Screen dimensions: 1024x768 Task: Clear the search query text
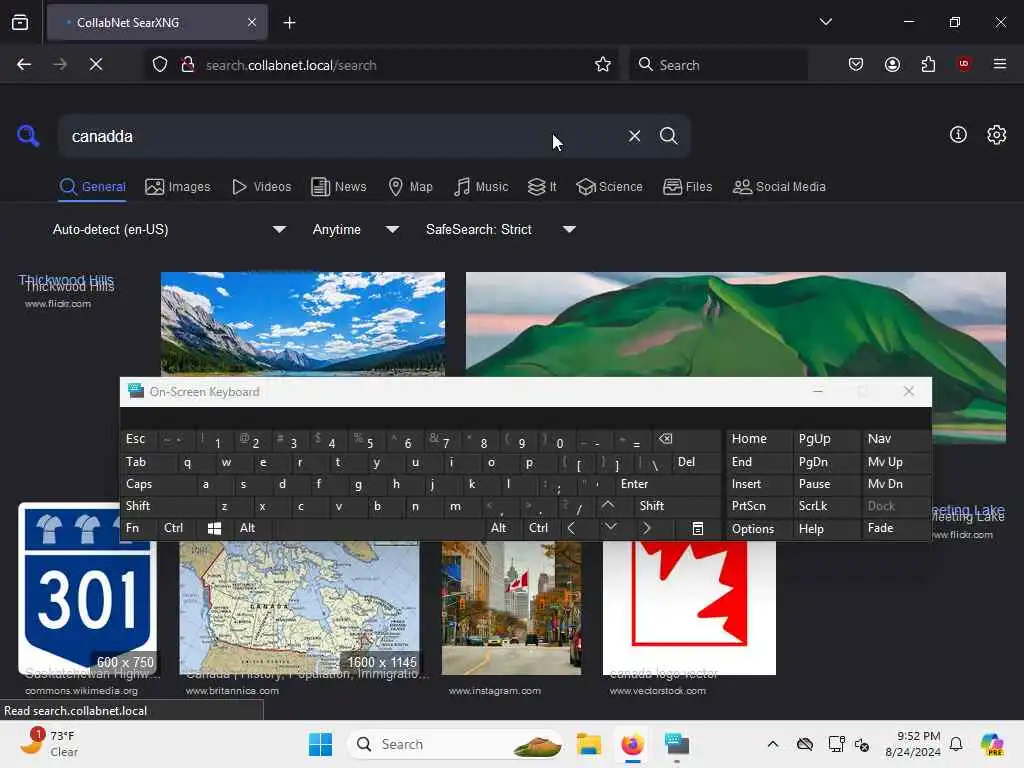(634, 136)
